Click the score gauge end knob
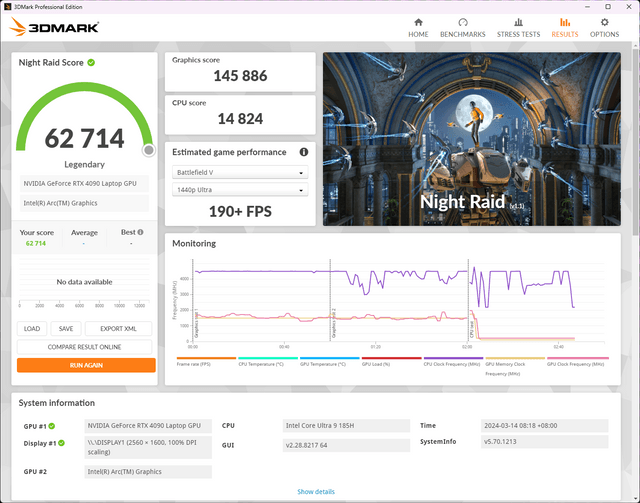This screenshot has width=640, height=503. [x=149, y=150]
